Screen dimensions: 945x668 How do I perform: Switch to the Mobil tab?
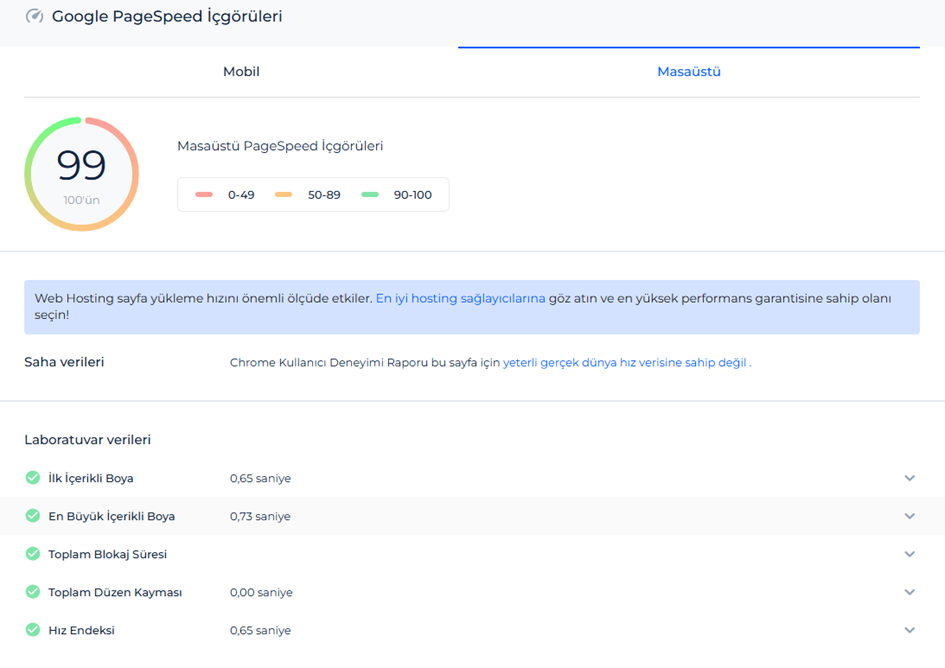pyautogui.click(x=241, y=72)
